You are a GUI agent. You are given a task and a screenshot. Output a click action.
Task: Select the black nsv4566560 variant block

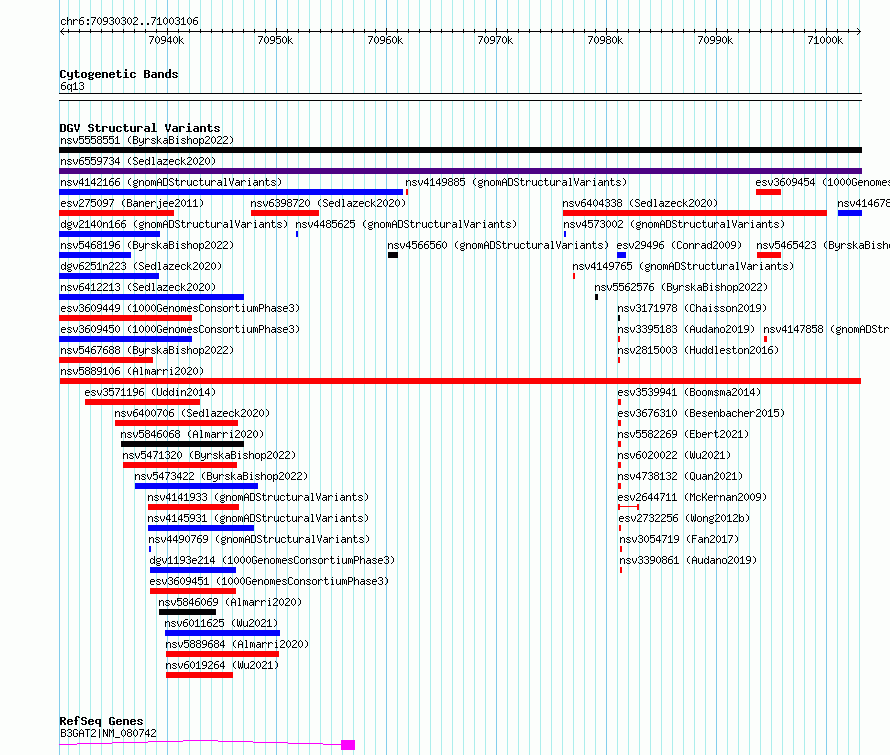(x=393, y=255)
